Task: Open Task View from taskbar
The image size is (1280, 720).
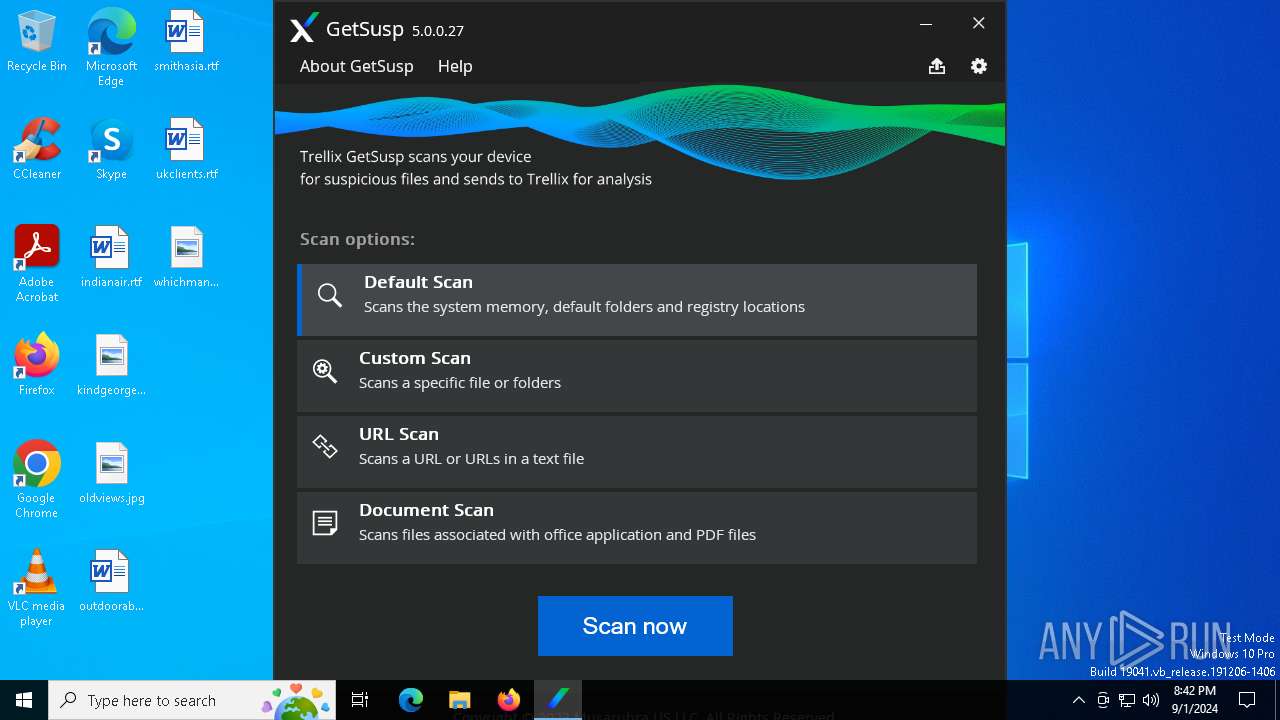Action: point(360,700)
